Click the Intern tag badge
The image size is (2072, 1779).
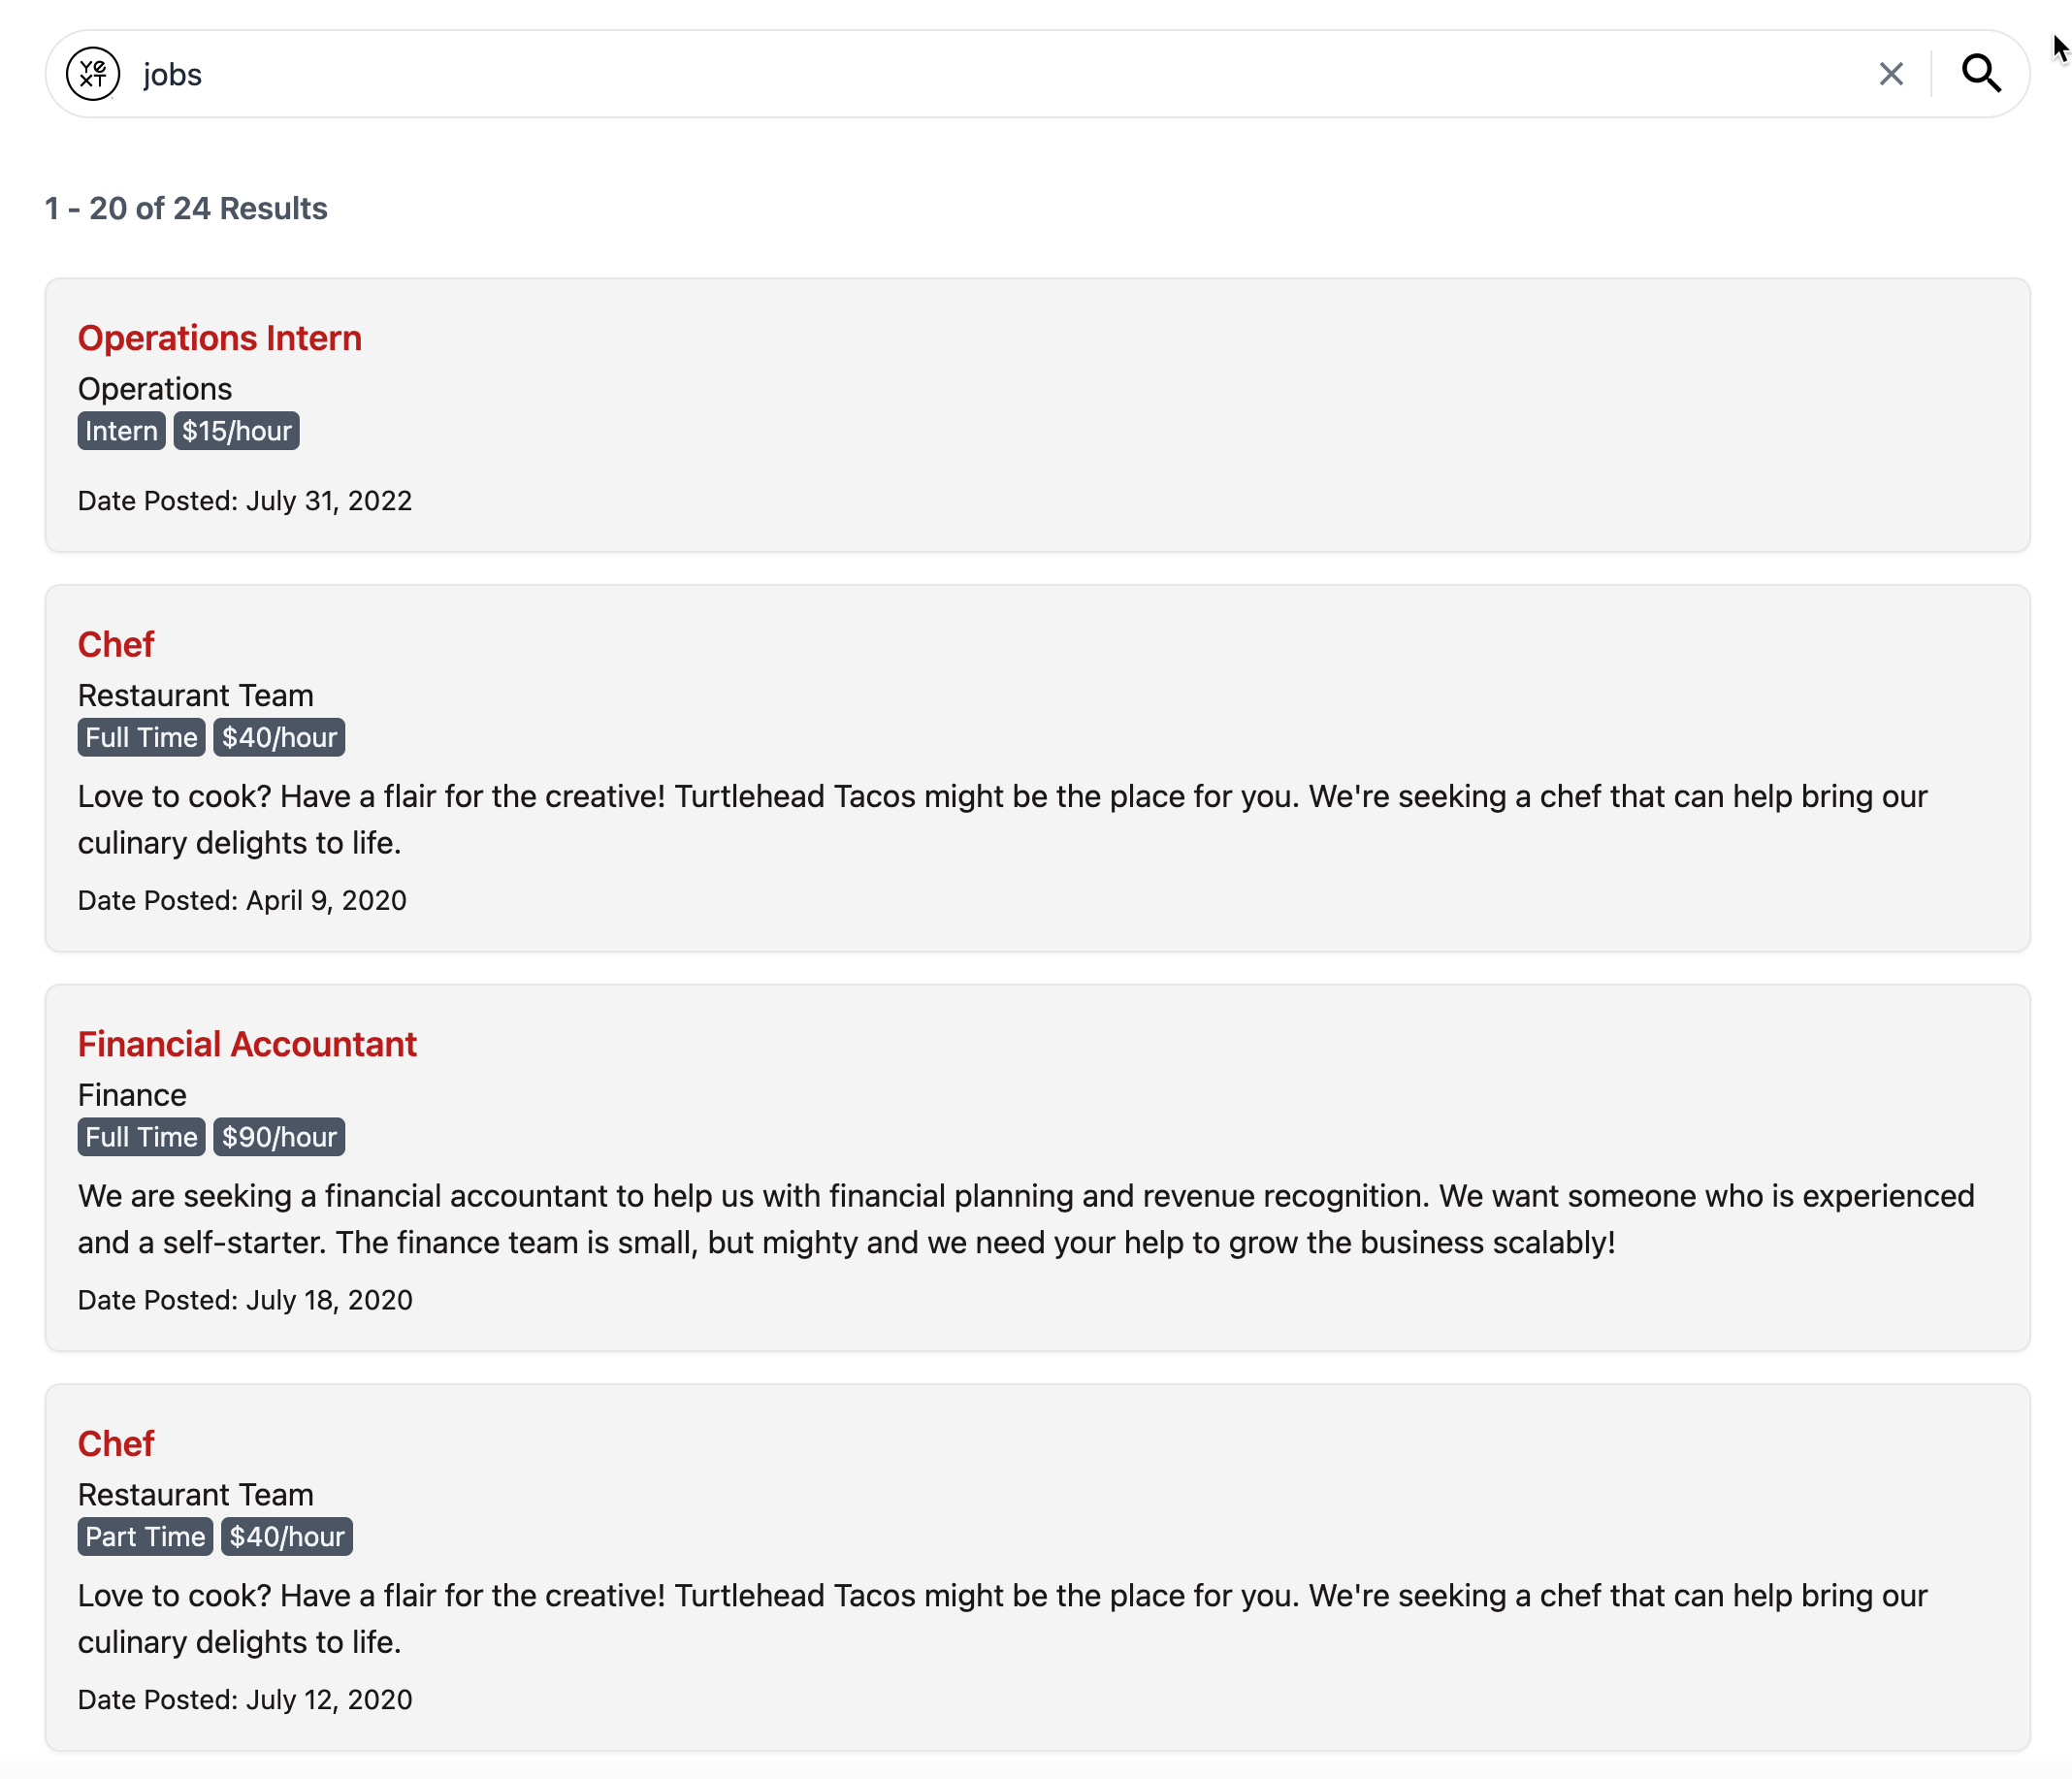pos(122,431)
